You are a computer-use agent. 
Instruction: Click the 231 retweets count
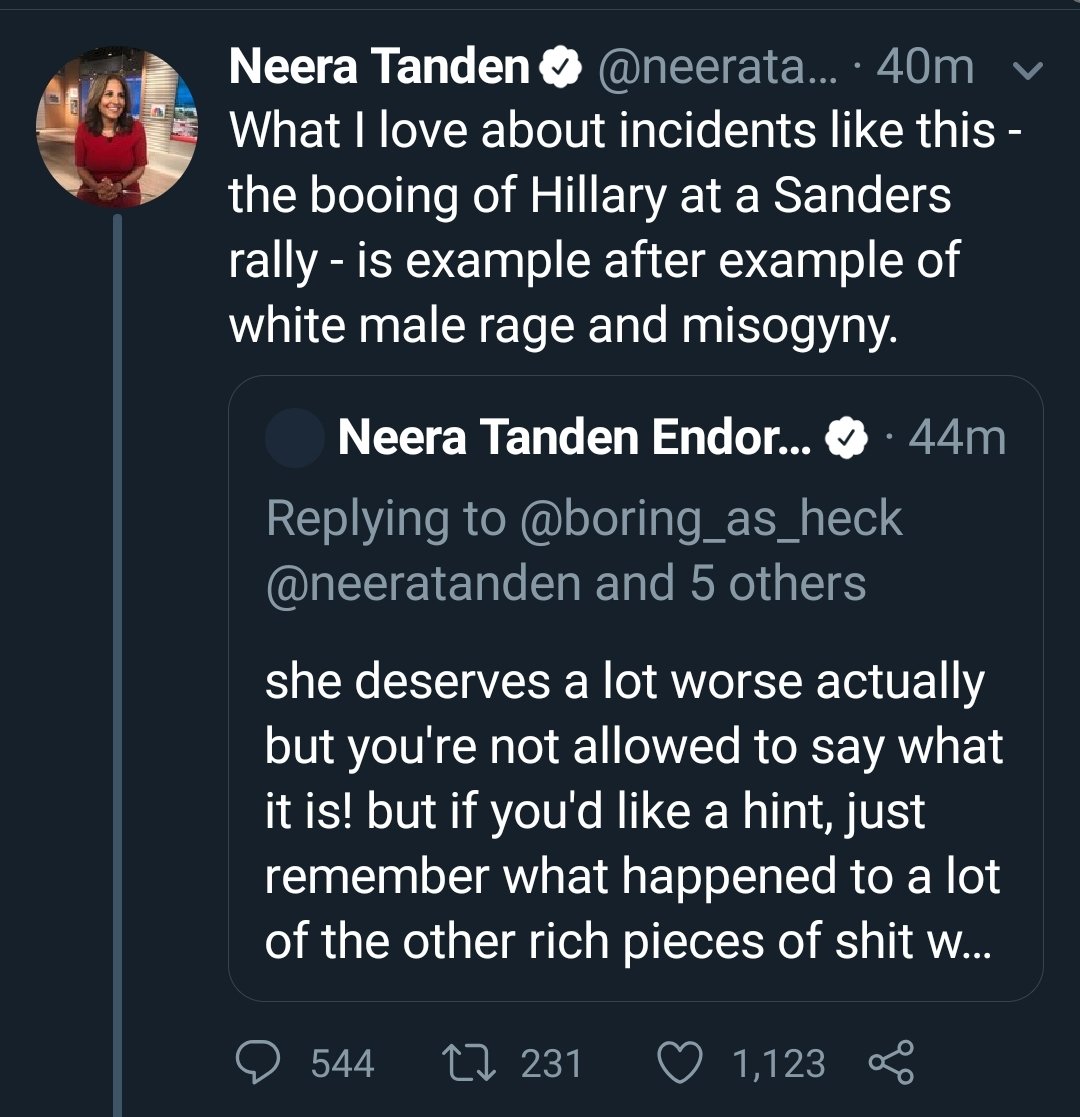coord(551,1063)
